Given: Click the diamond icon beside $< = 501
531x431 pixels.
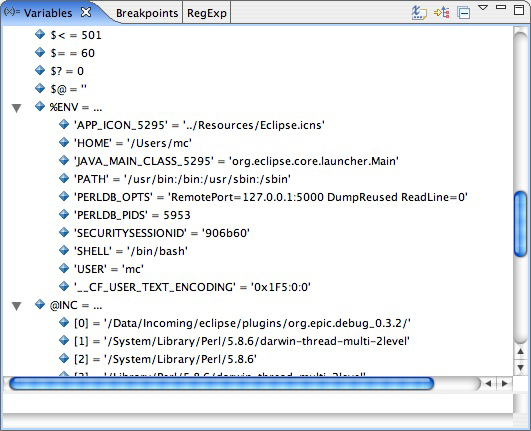Looking at the screenshot, I should click(x=40, y=34).
